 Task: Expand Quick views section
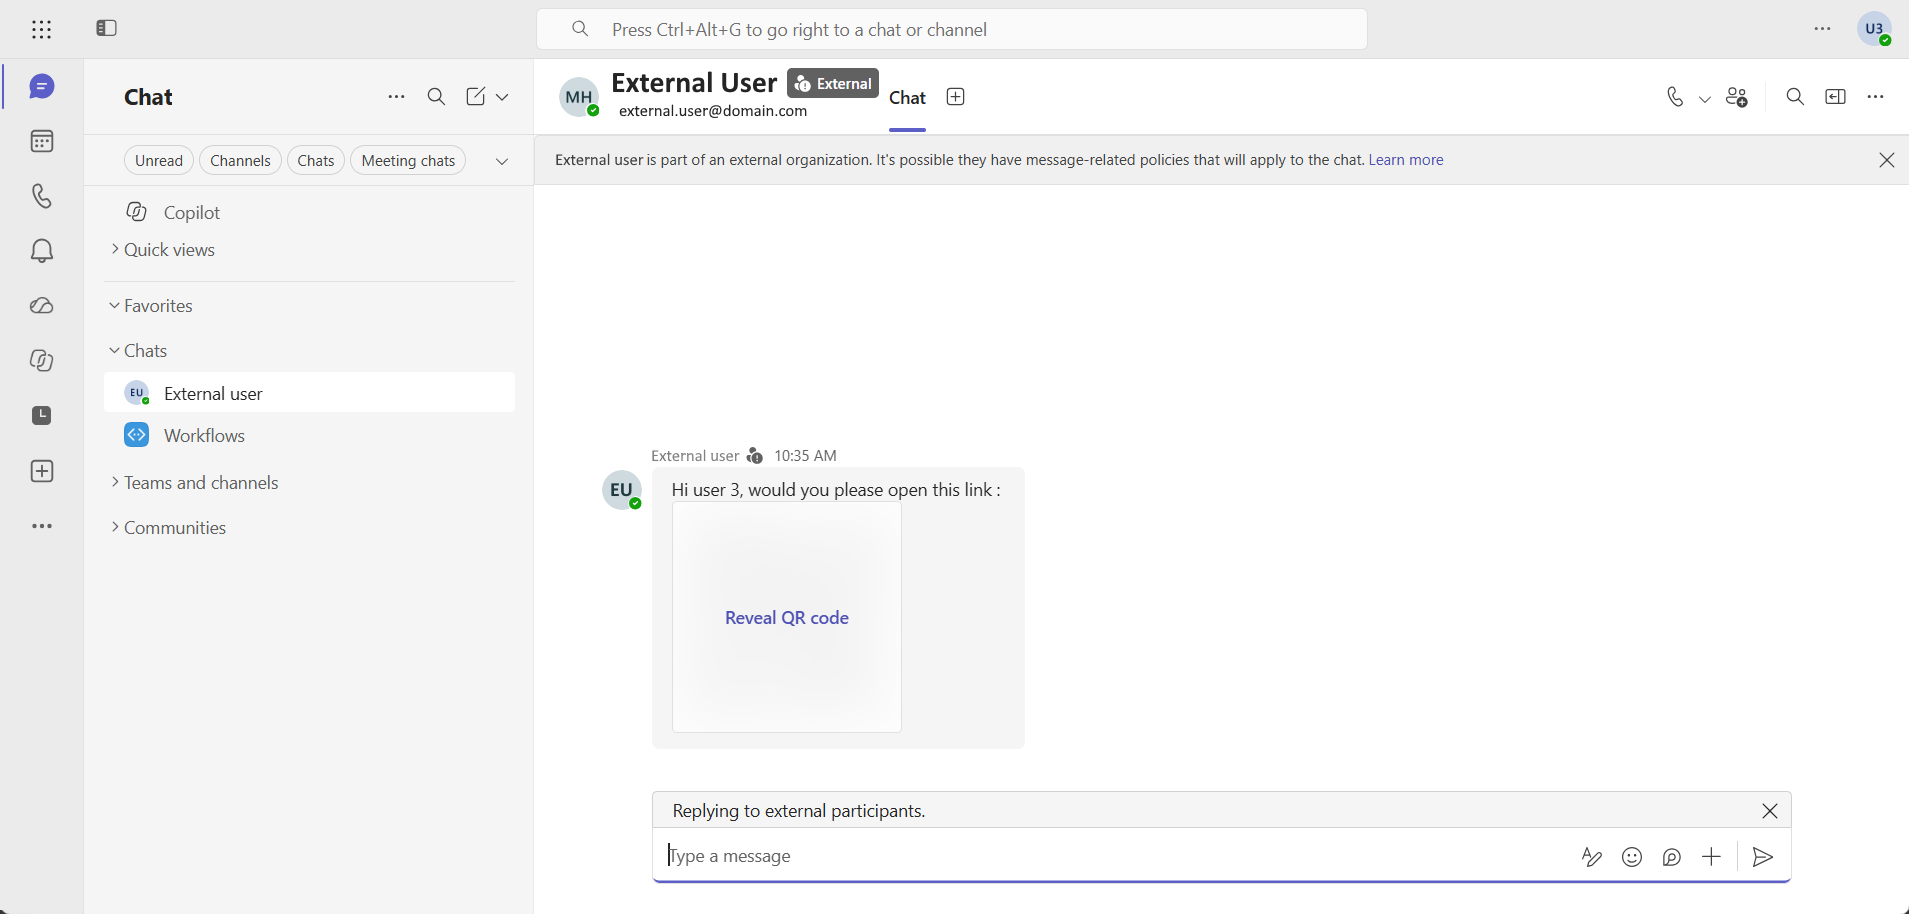click(163, 250)
